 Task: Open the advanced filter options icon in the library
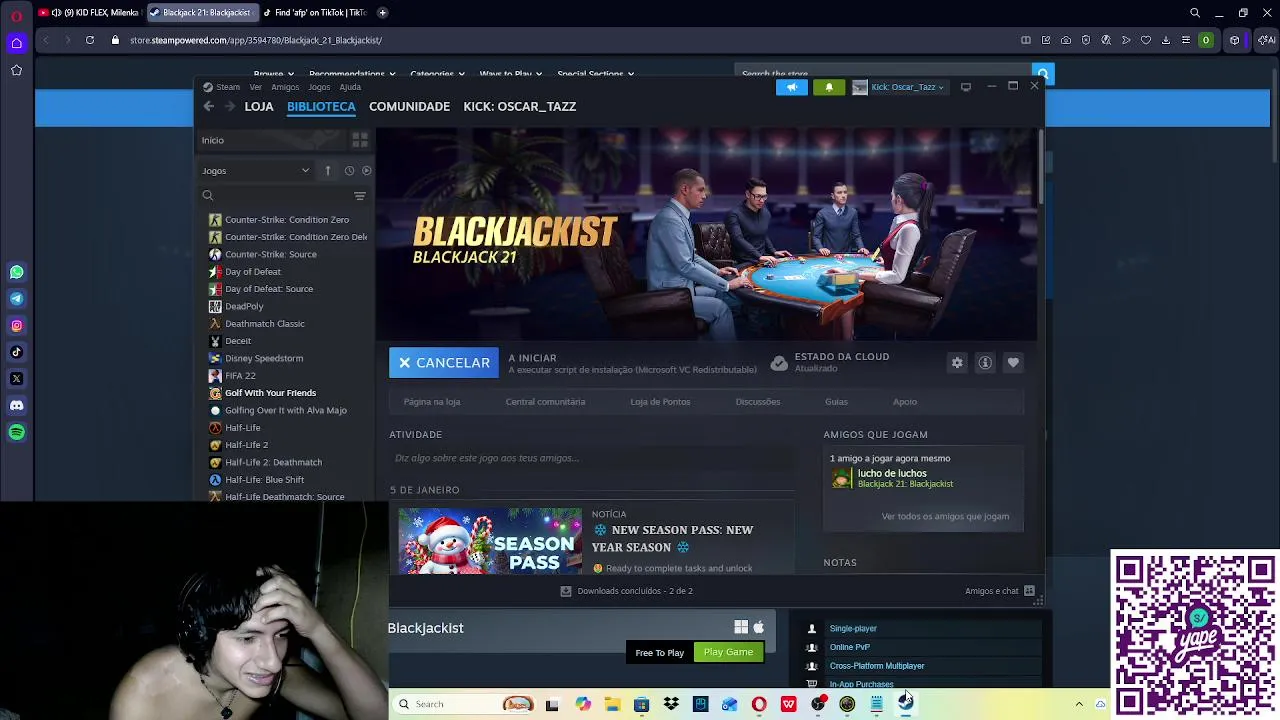click(360, 196)
